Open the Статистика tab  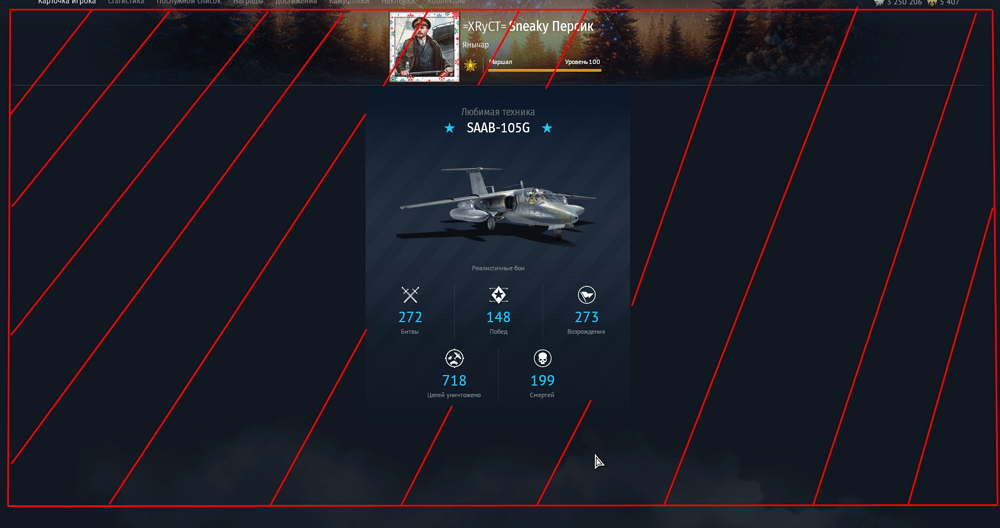(126, 2)
